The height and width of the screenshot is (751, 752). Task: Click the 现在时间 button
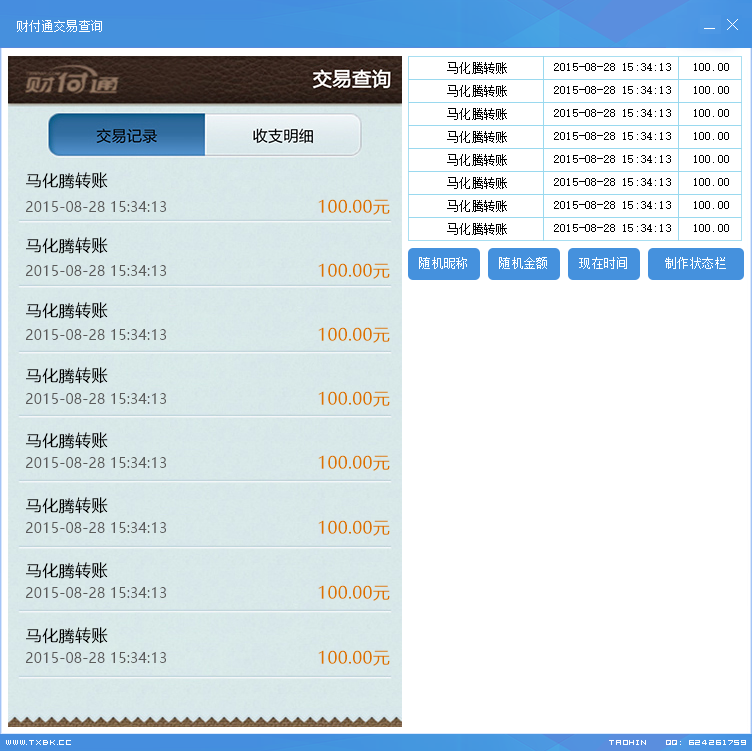click(603, 263)
